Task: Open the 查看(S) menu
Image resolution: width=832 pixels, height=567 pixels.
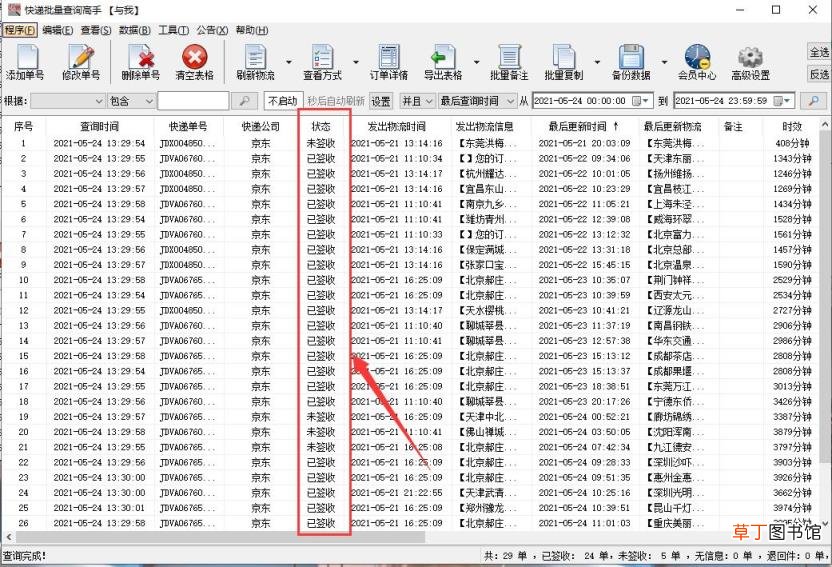Action: [x=96, y=30]
